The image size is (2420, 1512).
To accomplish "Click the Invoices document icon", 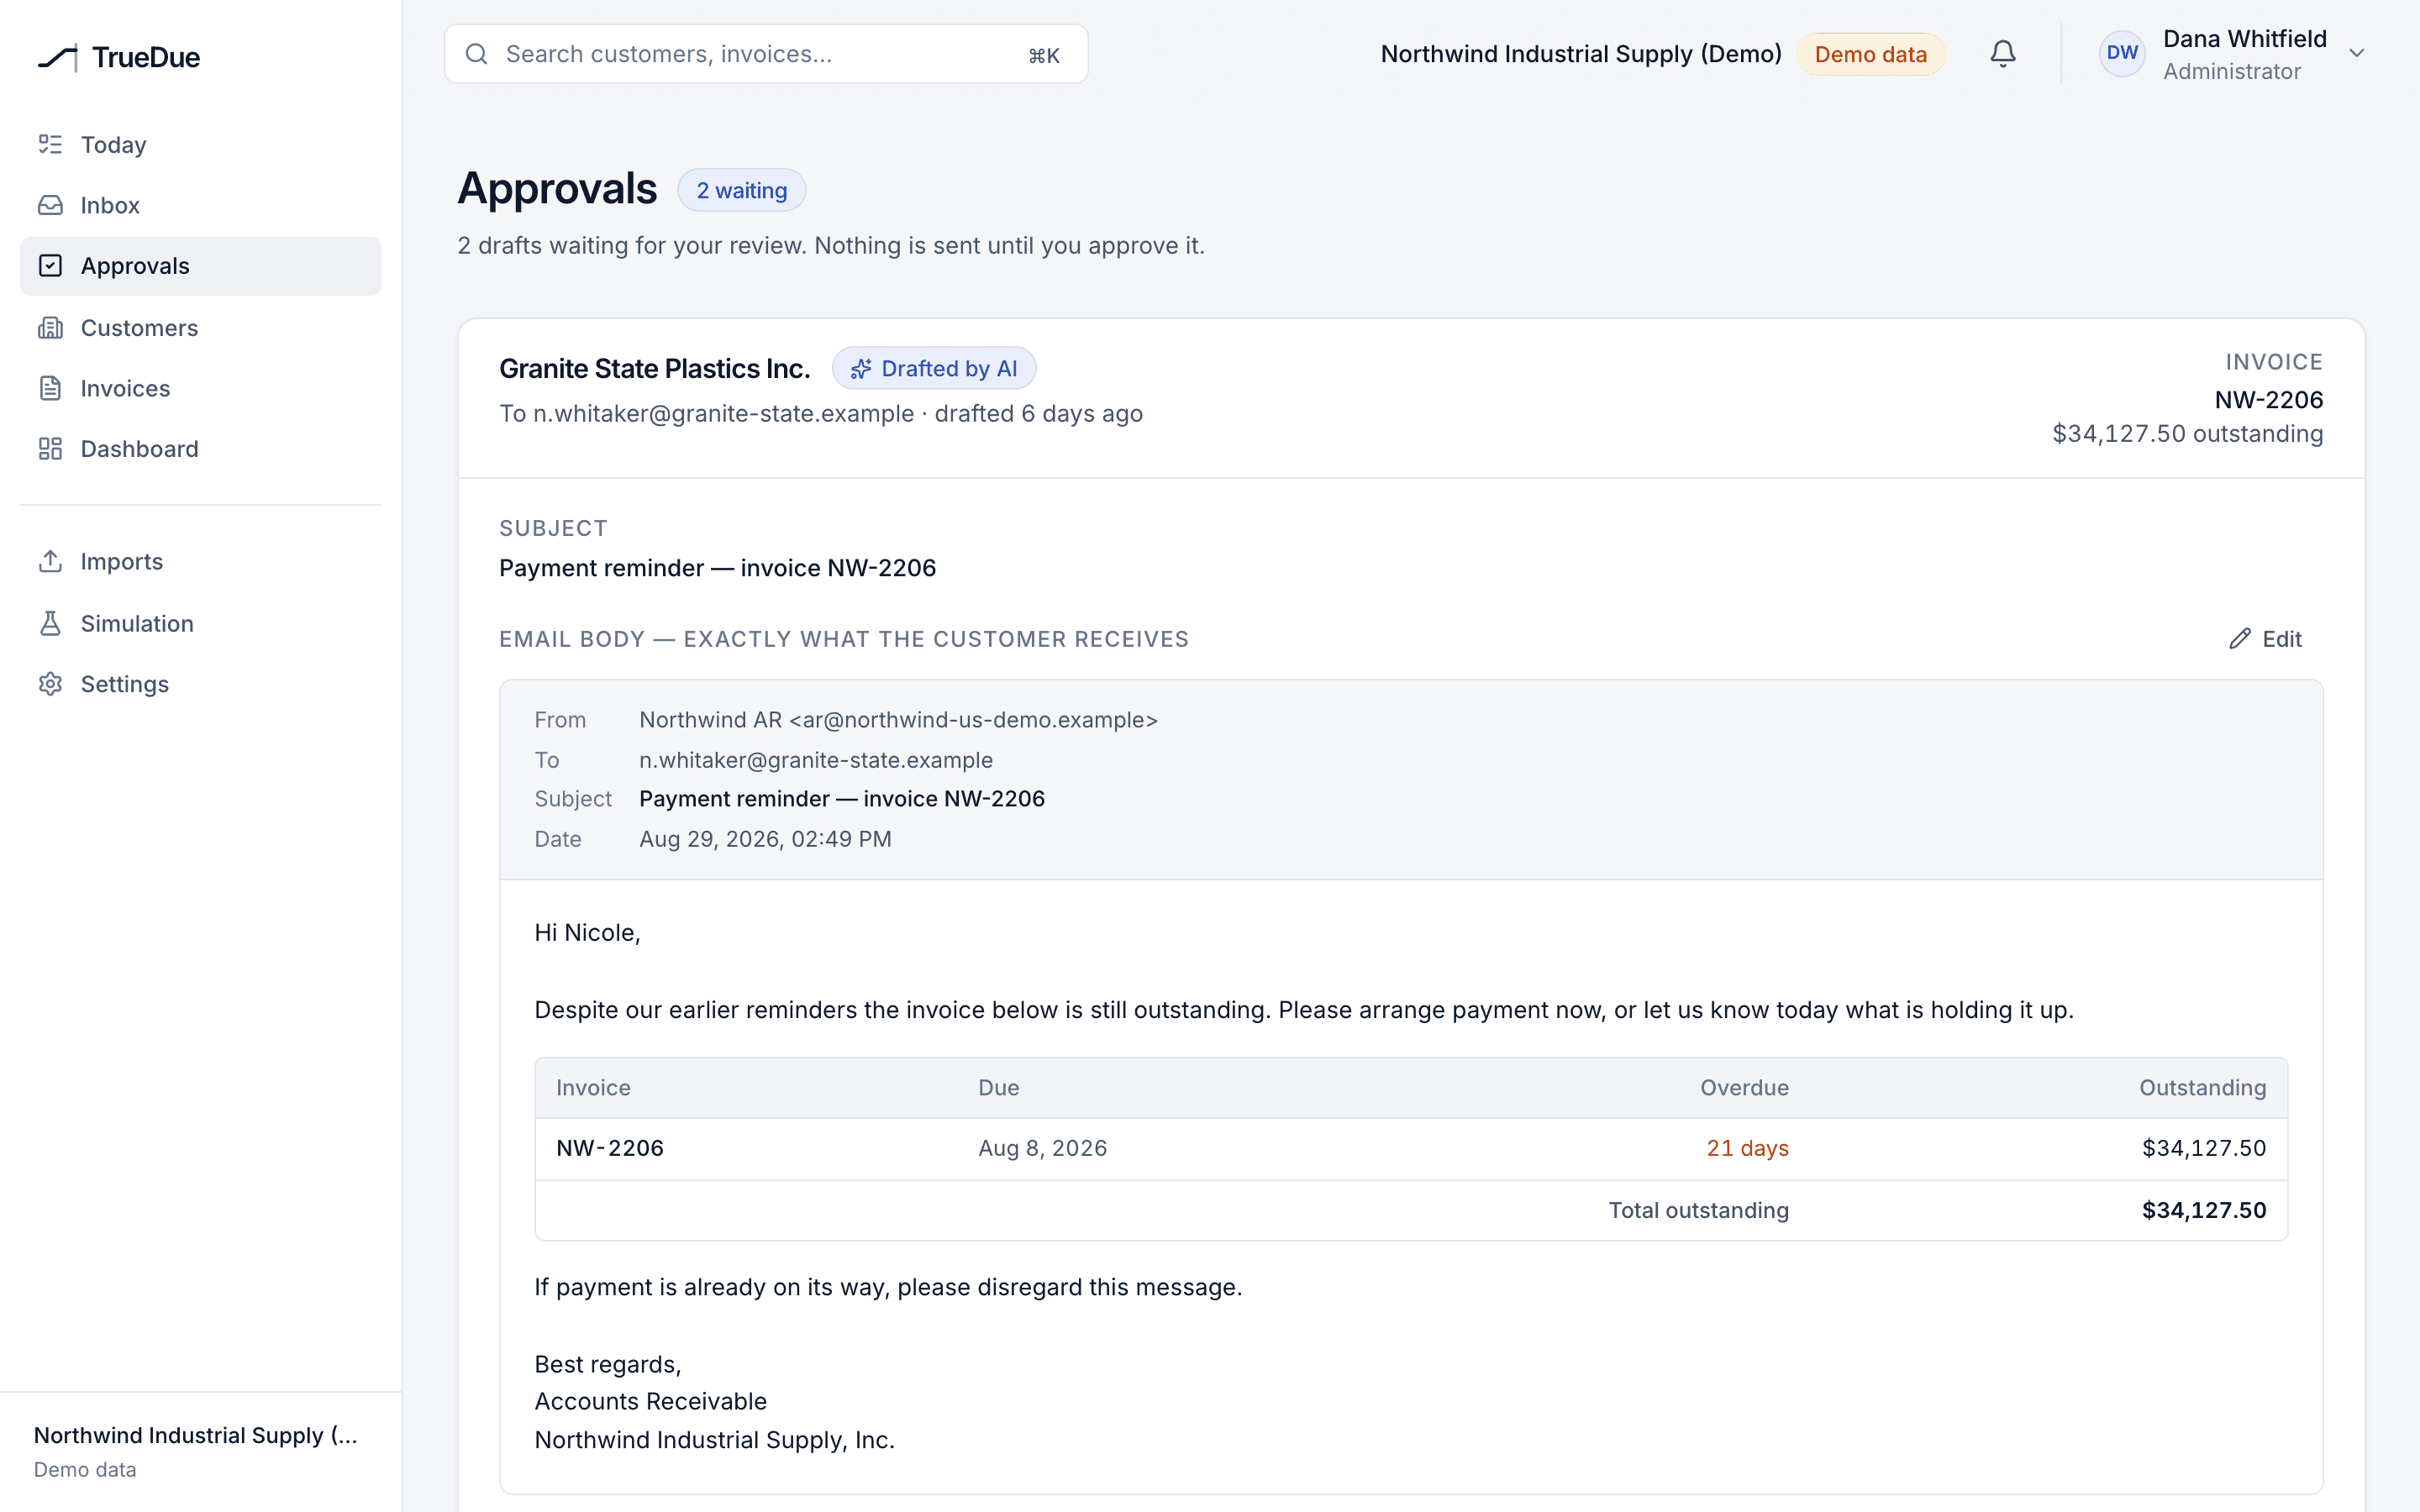I will [50, 388].
